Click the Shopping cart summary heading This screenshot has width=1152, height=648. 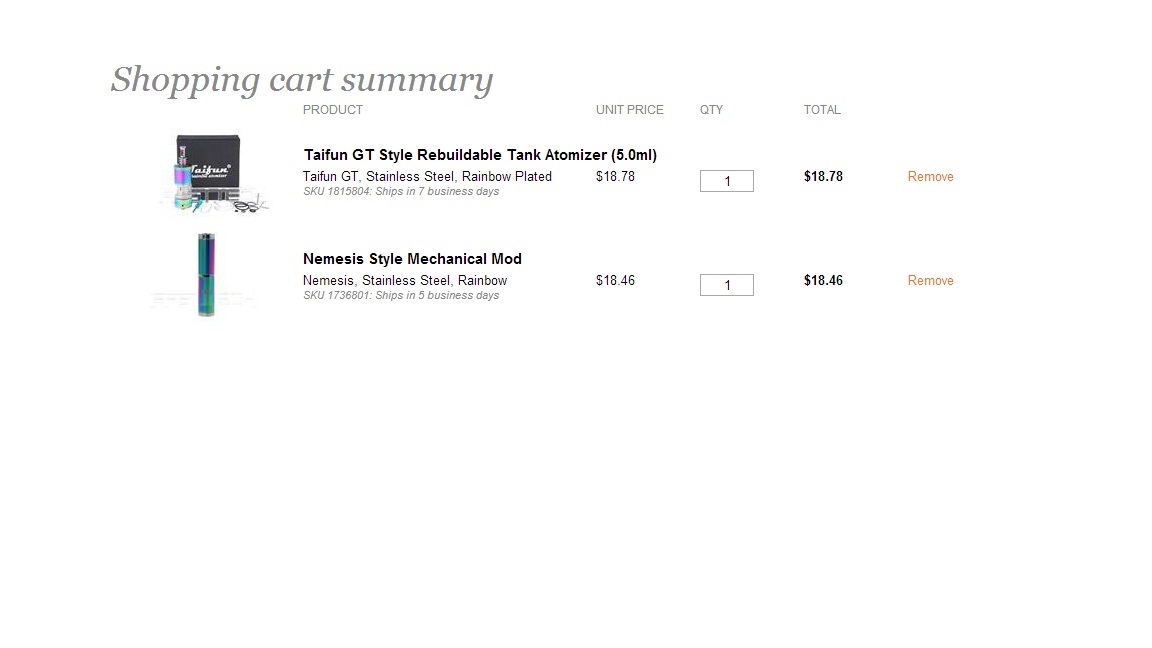[301, 80]
